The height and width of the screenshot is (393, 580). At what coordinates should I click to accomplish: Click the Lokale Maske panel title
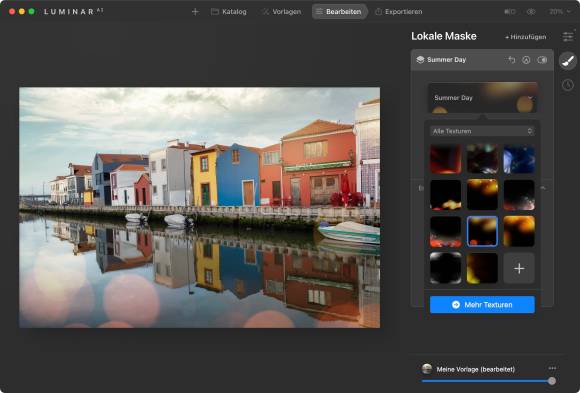(x=444, y=36)
